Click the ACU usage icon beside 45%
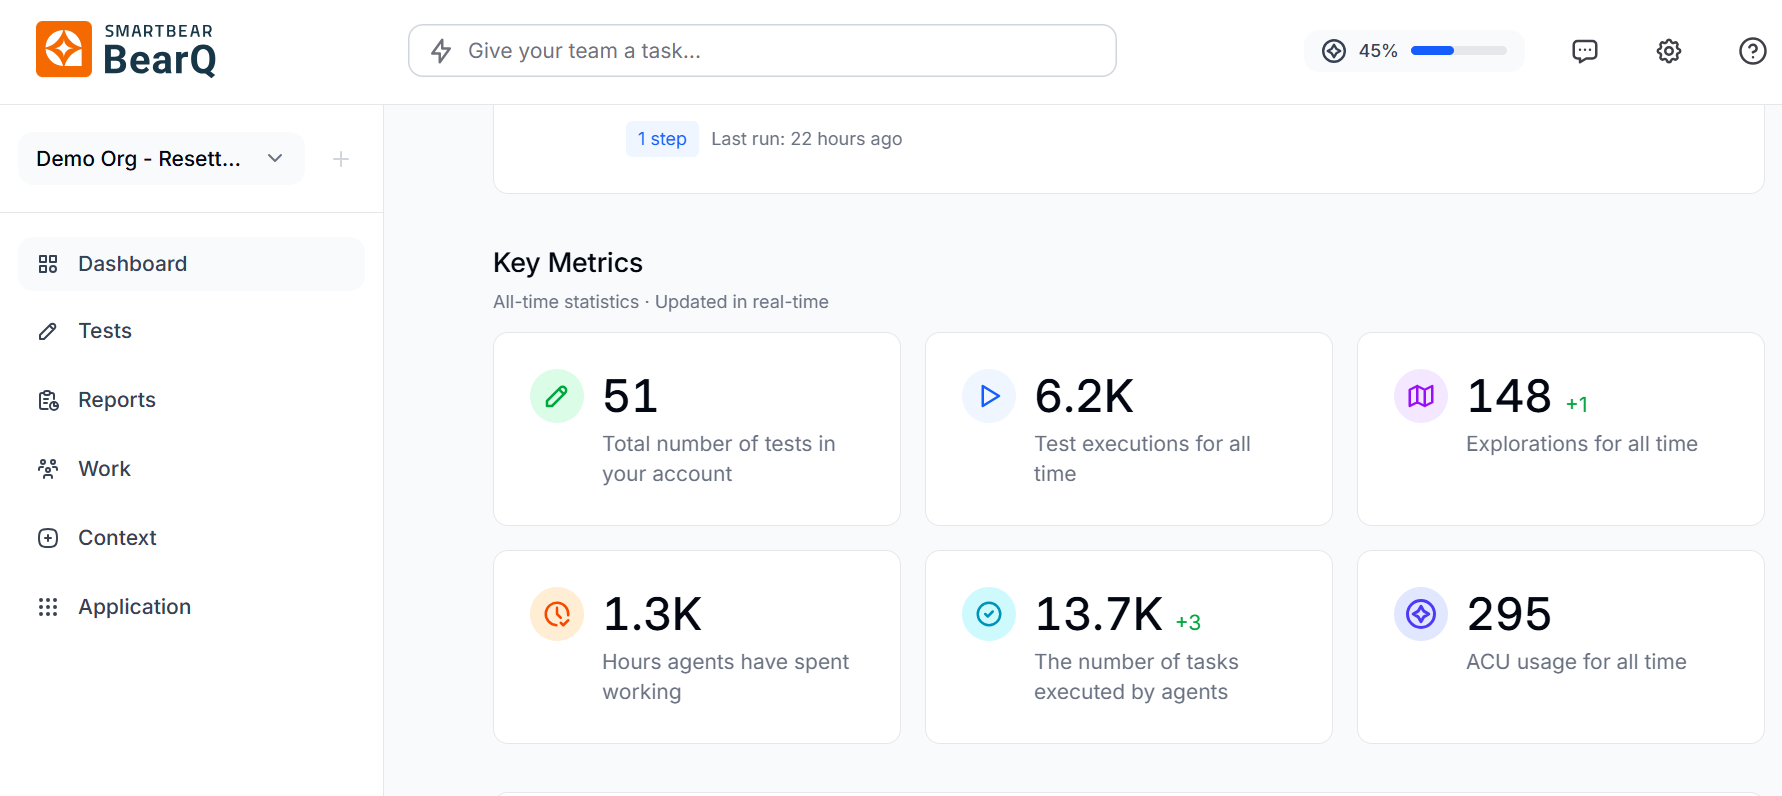 coord(1334,51)
